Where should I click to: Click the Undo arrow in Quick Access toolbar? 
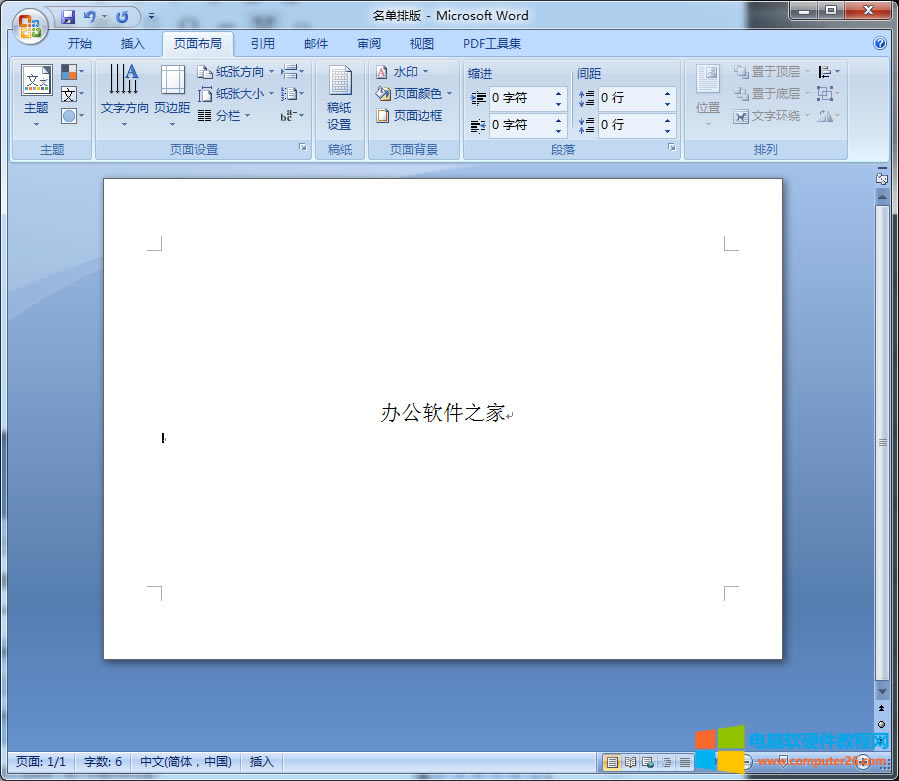91,17
